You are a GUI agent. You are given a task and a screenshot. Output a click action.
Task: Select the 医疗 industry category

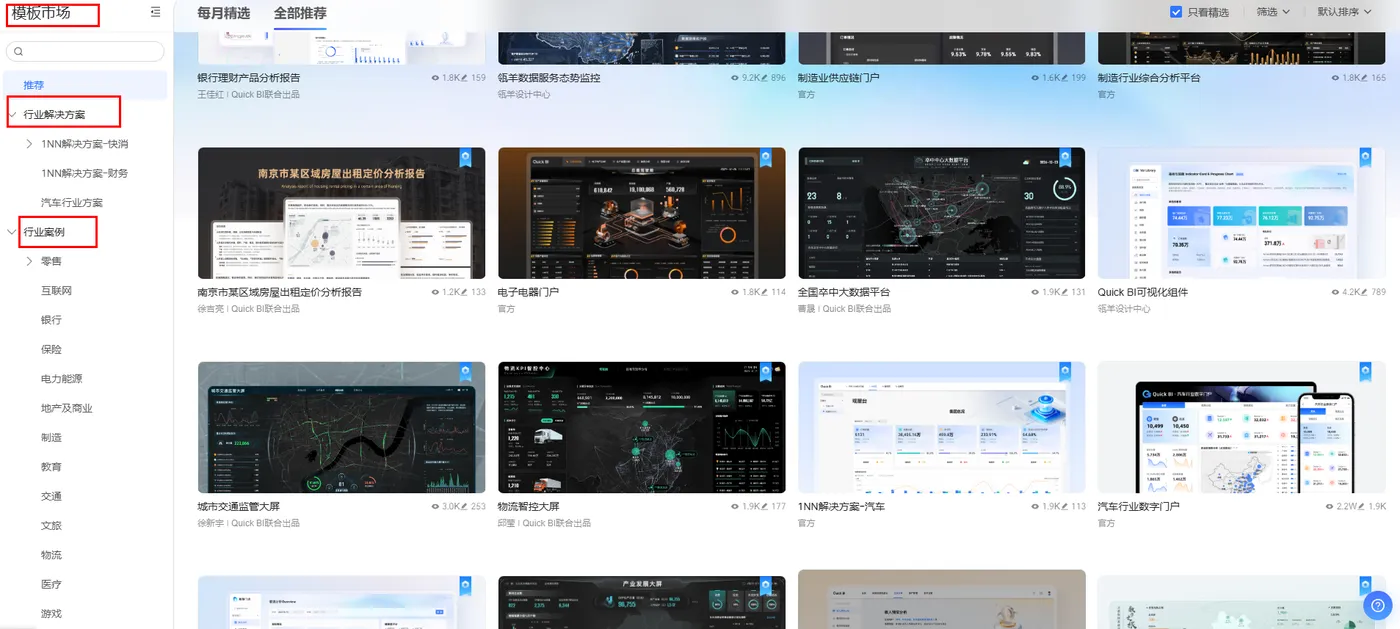(51, 584)
